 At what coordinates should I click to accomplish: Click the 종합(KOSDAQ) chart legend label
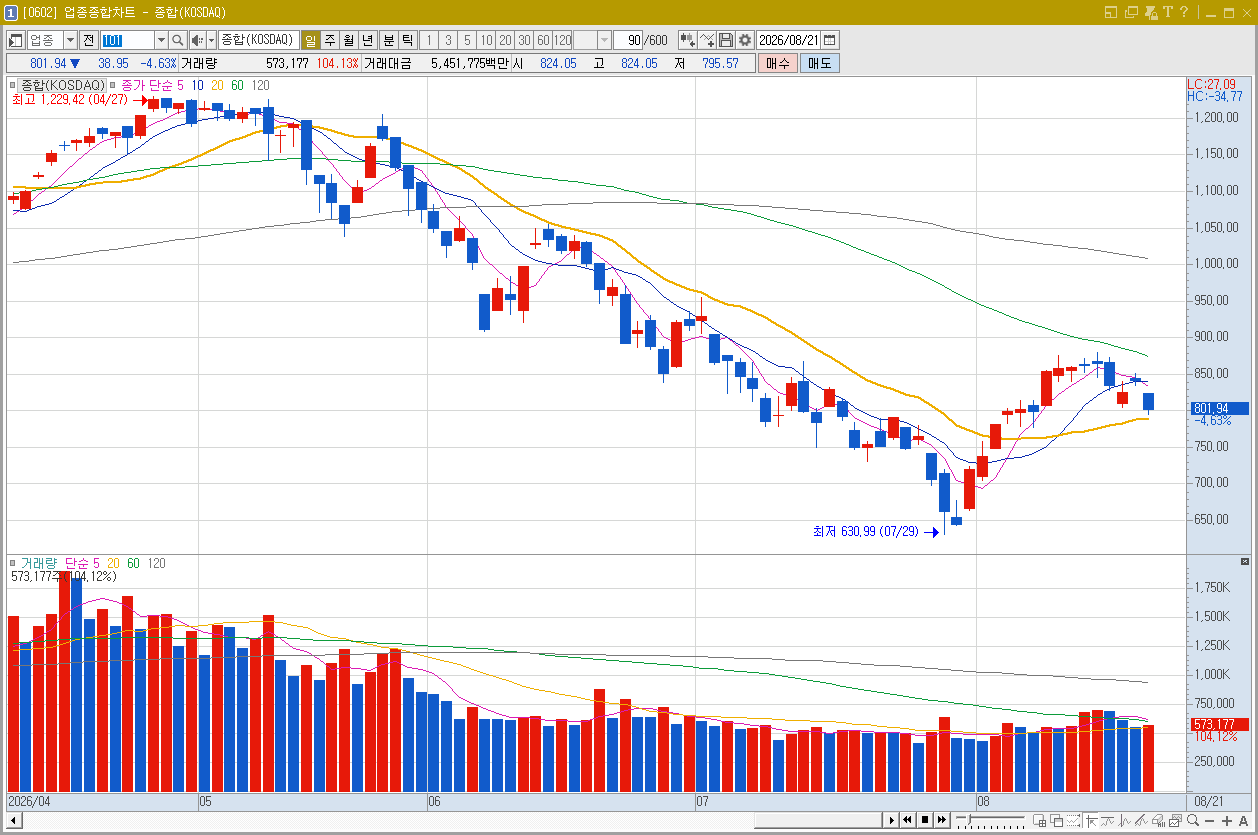click(62, 85)
